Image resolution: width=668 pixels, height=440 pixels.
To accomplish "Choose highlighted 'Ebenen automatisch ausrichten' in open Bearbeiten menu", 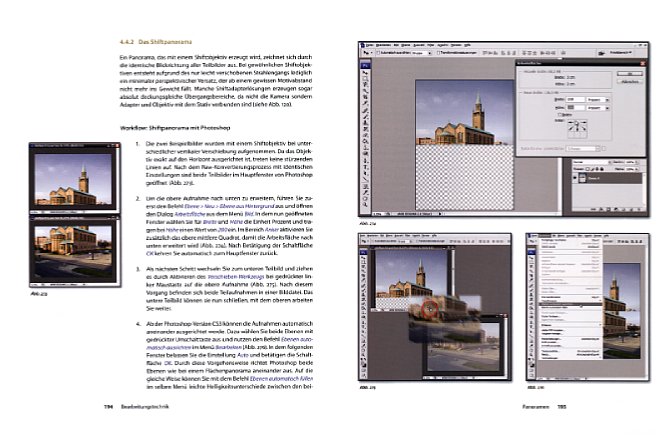I will tap(570, 305).
